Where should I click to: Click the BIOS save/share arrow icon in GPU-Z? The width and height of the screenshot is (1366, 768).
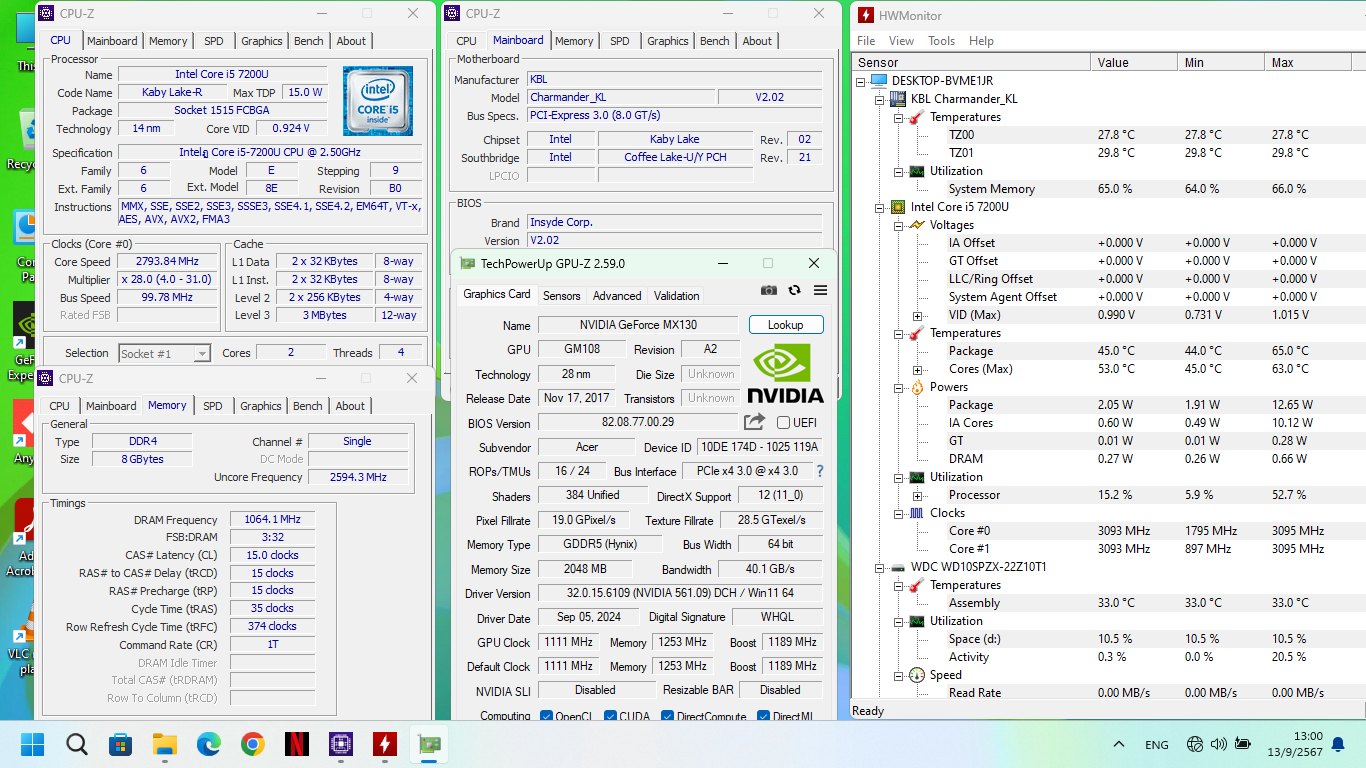755,422
